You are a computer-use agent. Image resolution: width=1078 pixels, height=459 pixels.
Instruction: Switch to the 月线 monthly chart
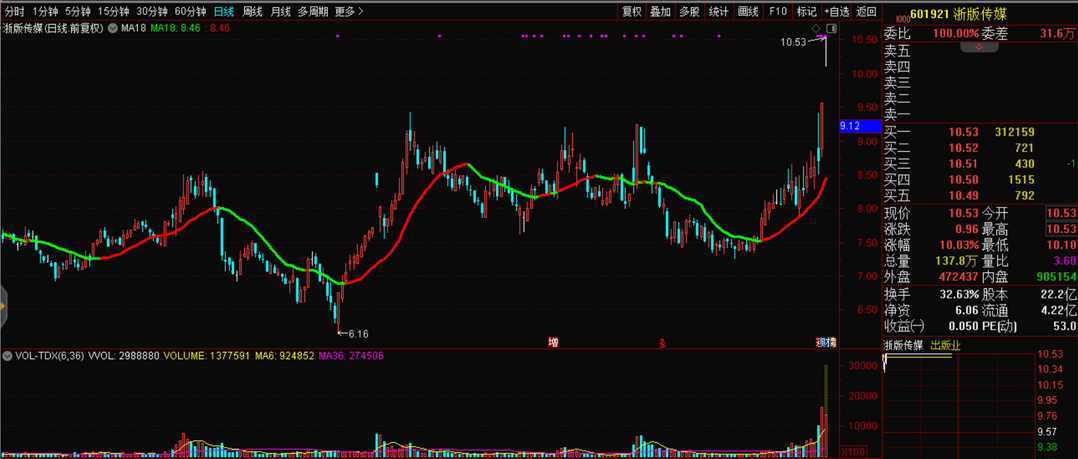click(x=280, y=11)
